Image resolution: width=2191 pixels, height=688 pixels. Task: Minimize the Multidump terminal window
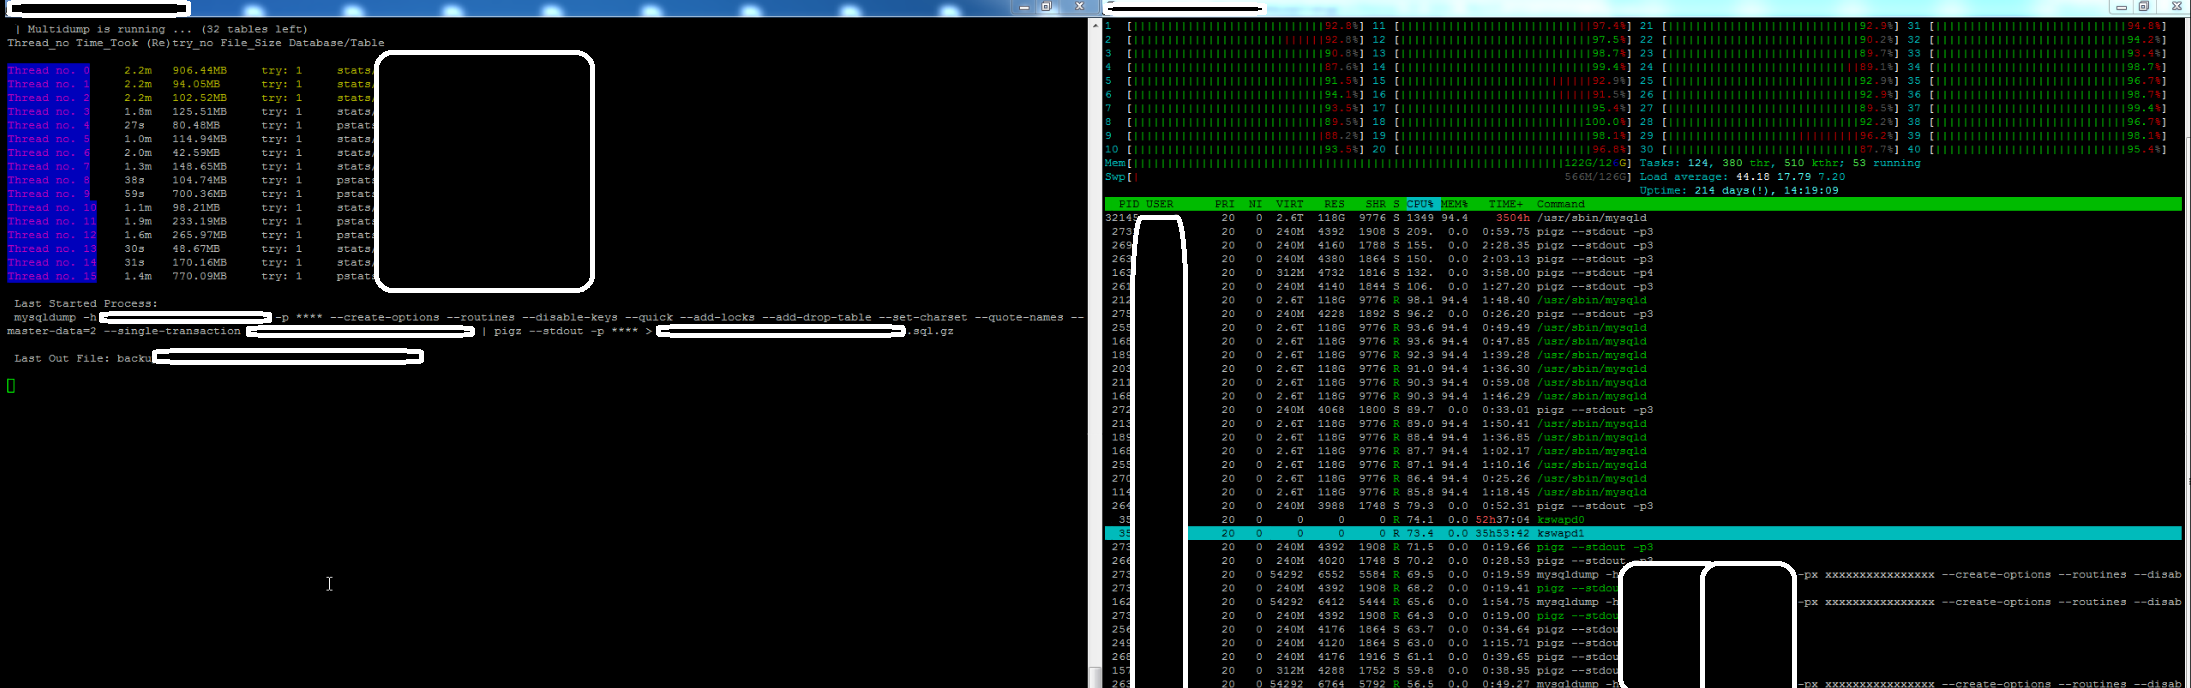tap(1023, 7)
